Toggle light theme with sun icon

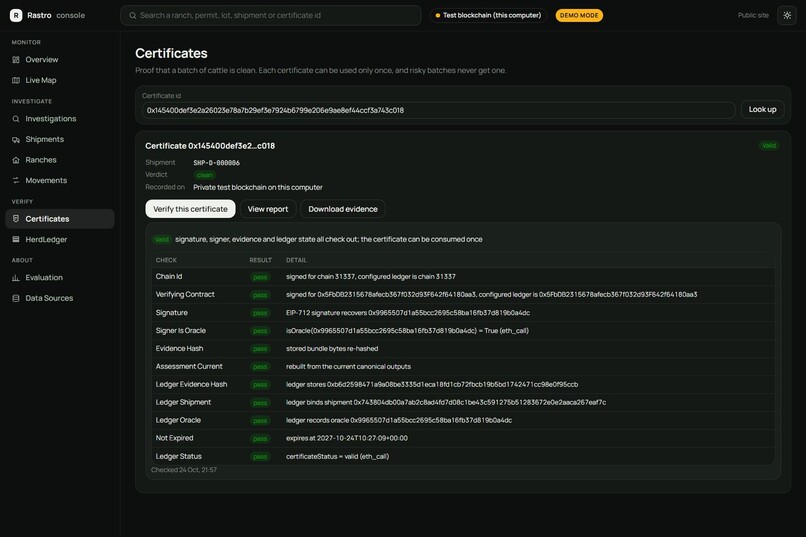(787, 15)
